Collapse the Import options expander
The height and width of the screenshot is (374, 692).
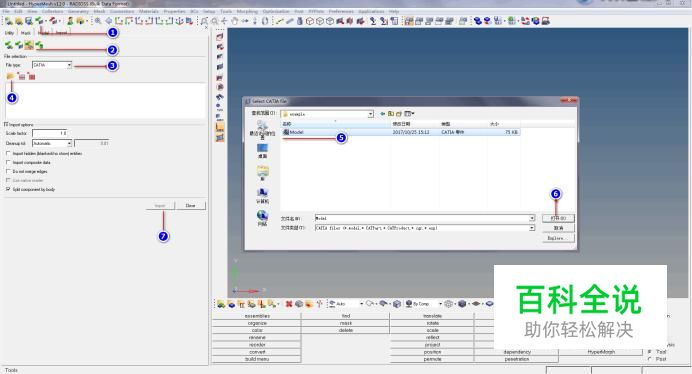pos(6,125)
